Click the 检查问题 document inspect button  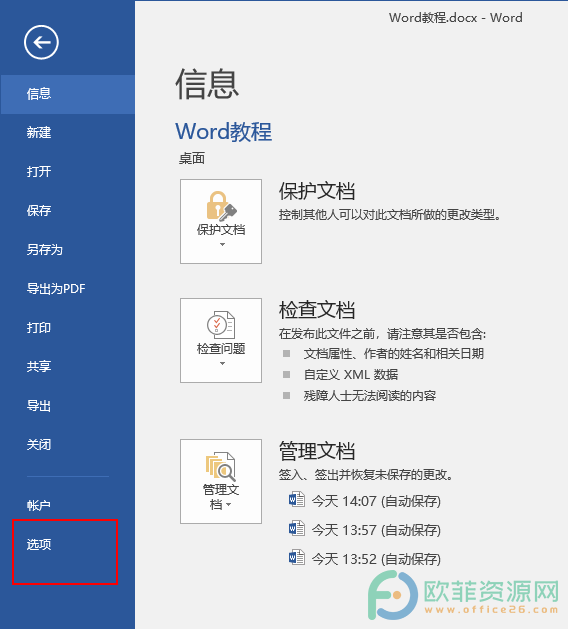click(221, 340)
